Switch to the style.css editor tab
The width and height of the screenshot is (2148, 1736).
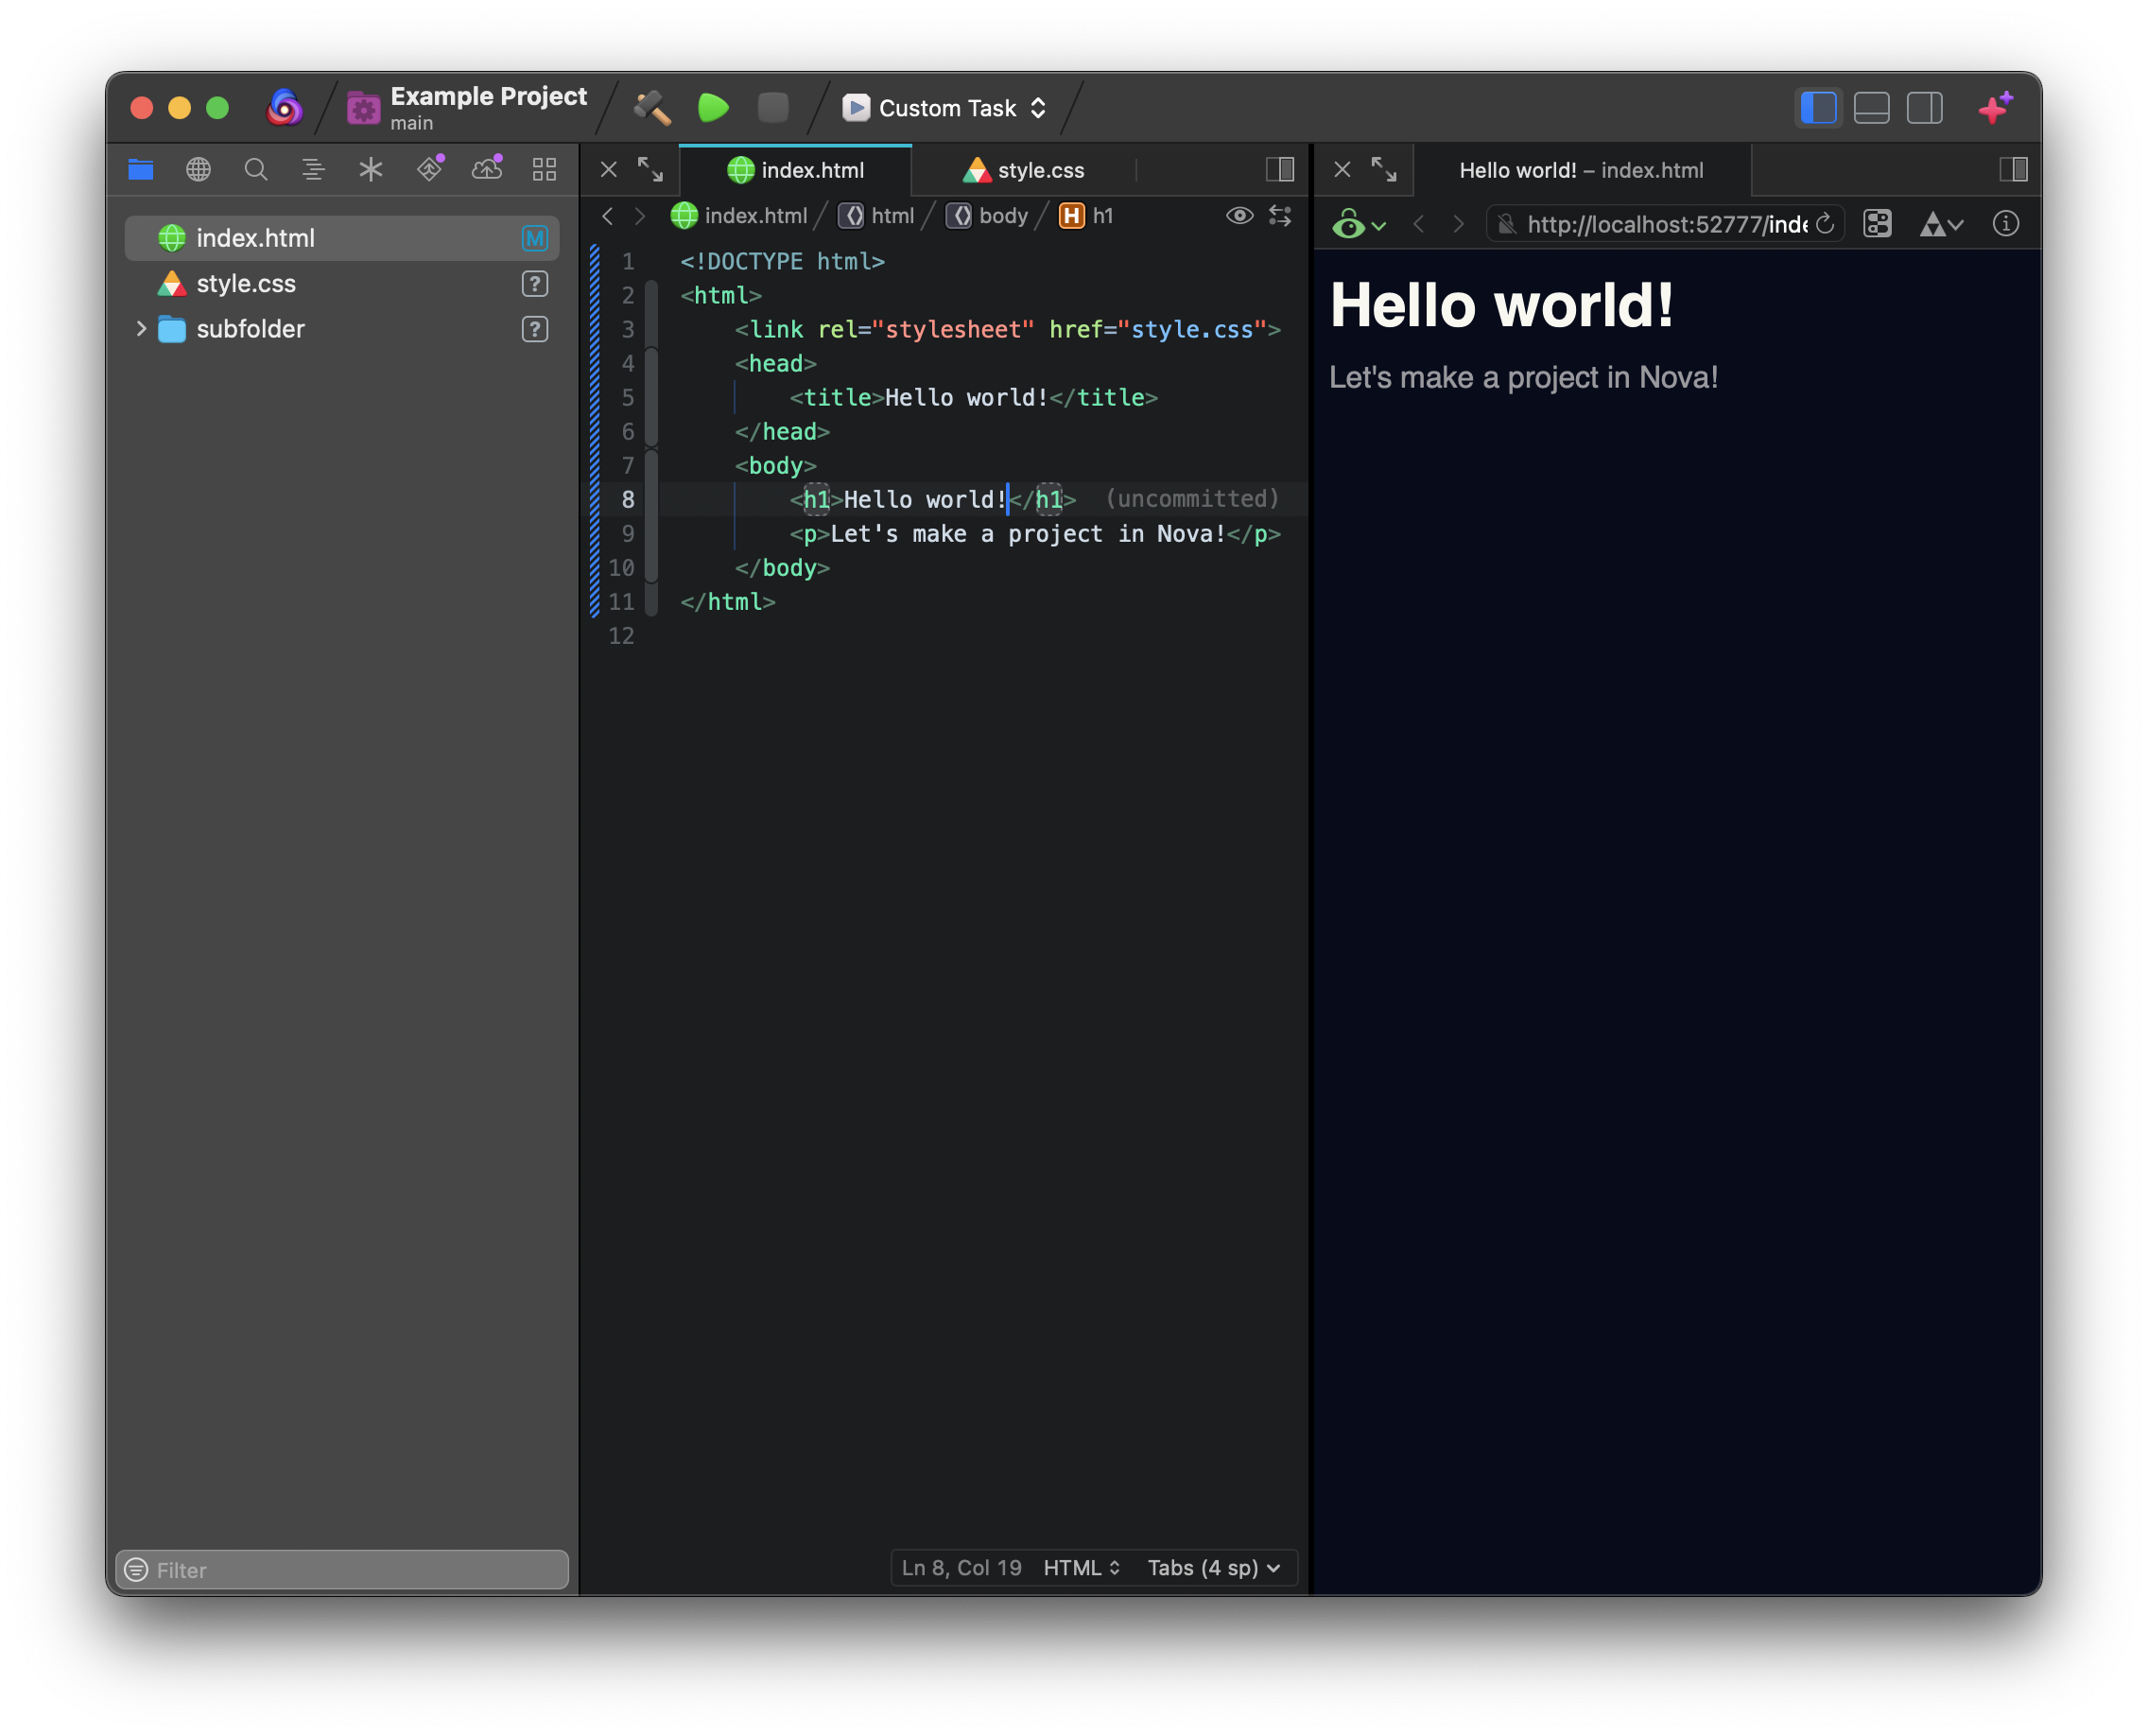click(1024, 170)
